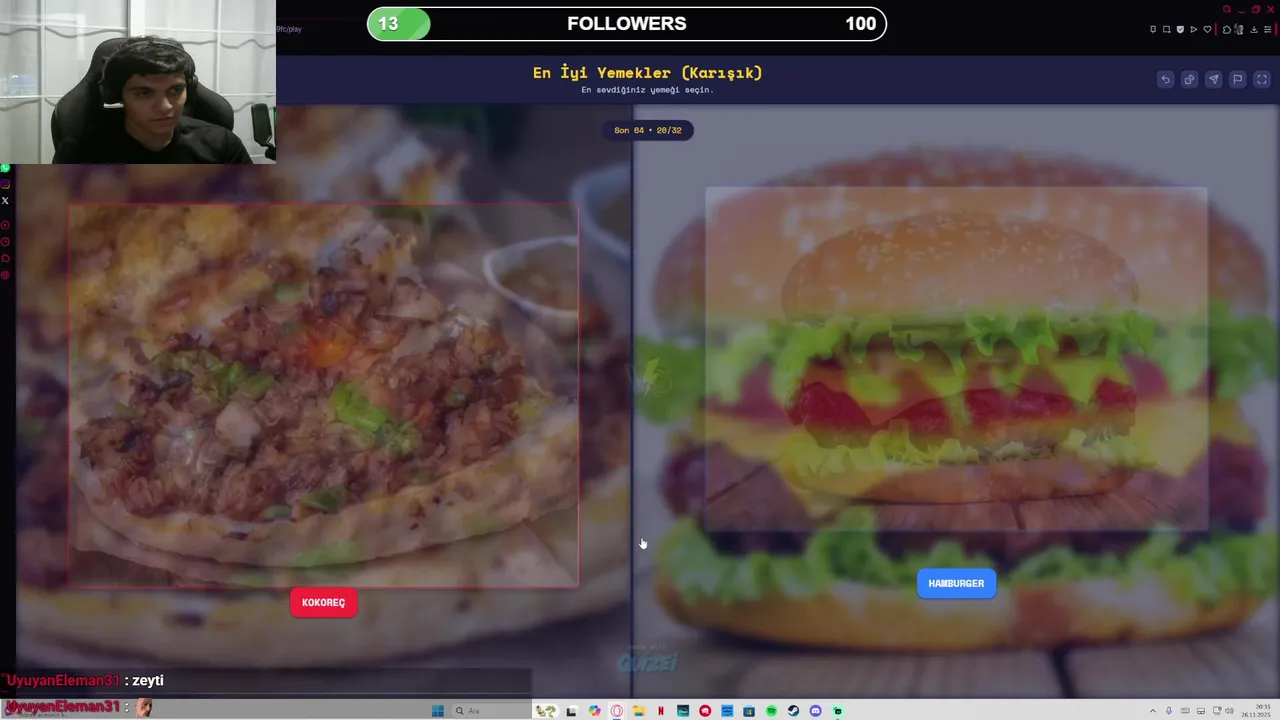Open the browser downloads icon

[1254, 29]
